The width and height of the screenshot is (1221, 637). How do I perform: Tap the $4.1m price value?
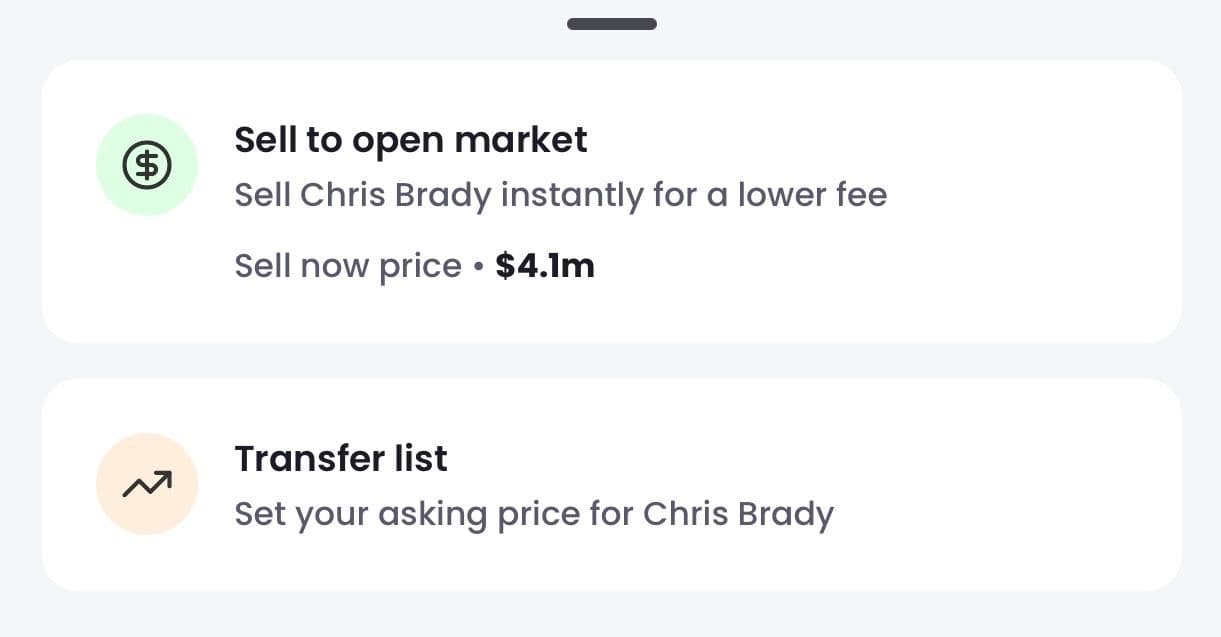tap(545, 266)
